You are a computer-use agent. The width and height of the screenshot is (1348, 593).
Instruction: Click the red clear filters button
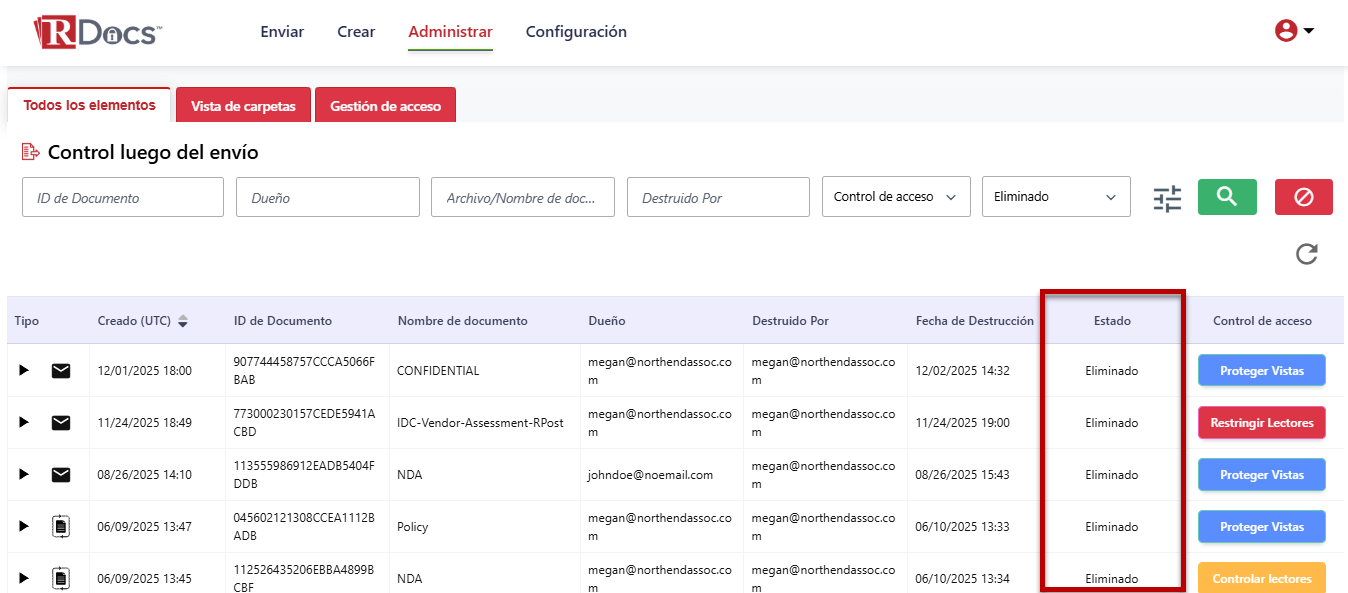coord(1303,197)
